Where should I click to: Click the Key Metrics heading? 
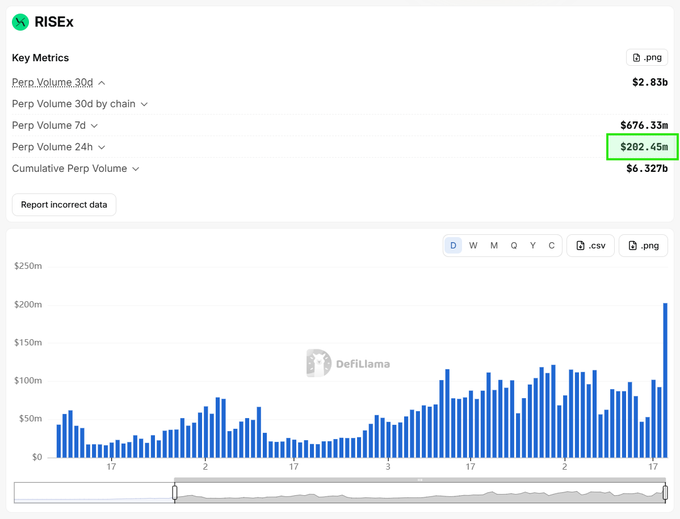40,58
